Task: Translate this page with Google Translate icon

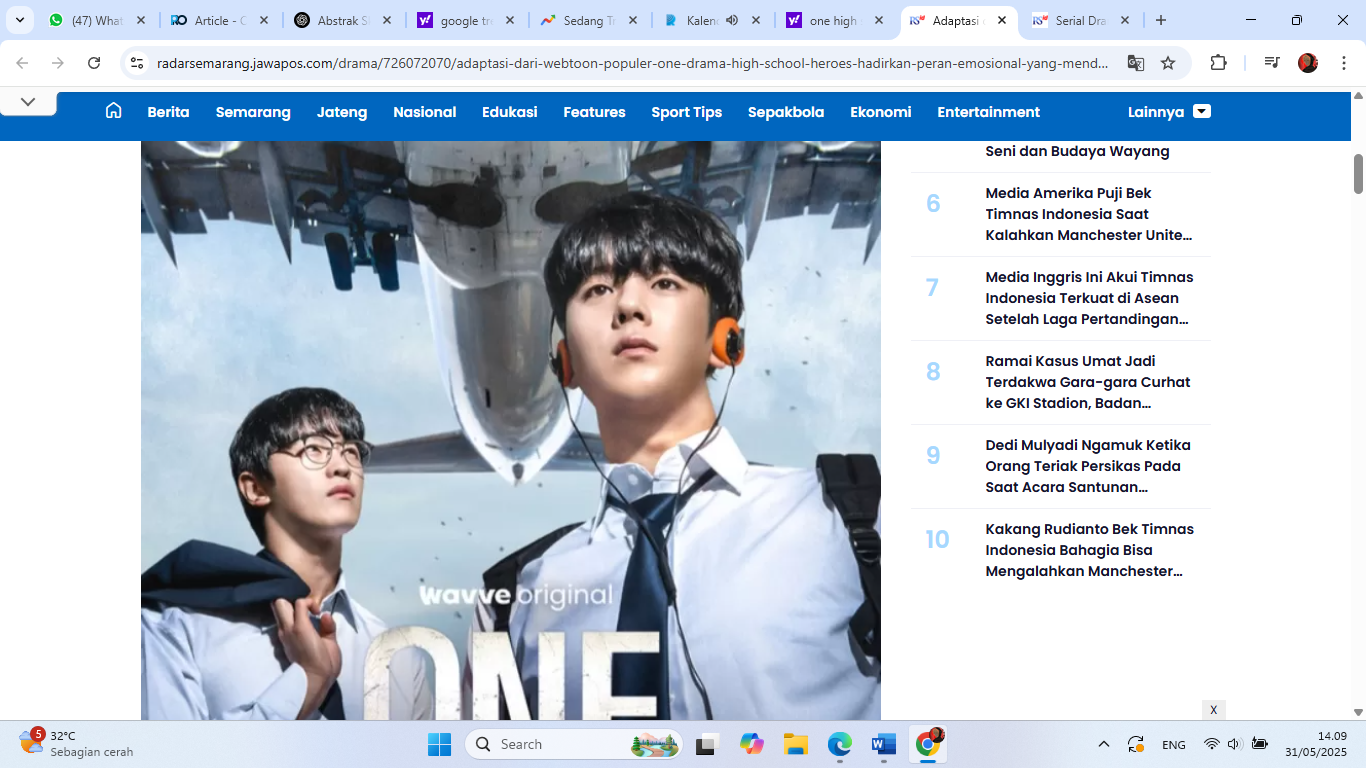Action: click(x=1136, y=63)
